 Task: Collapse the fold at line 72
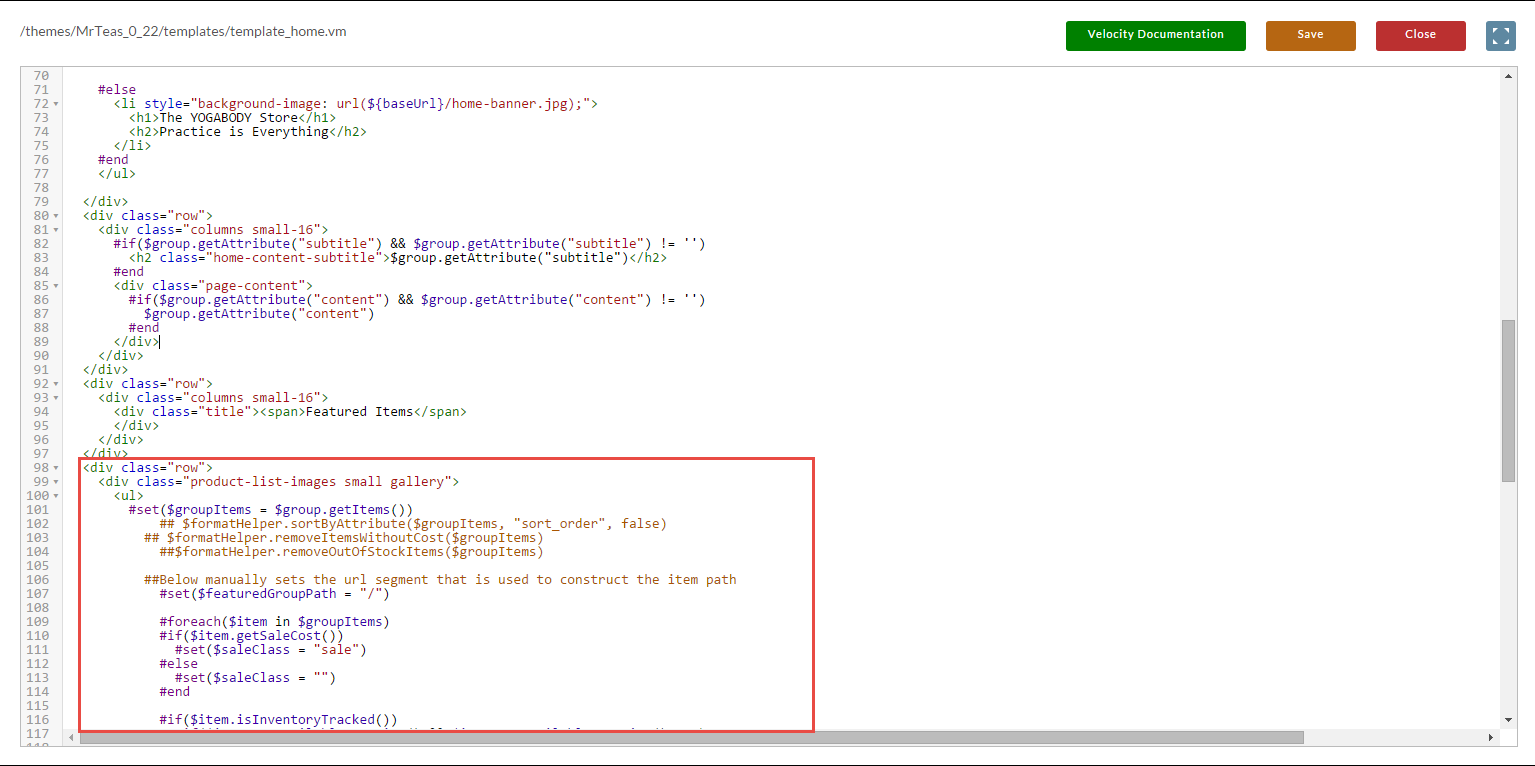[56, 104]
